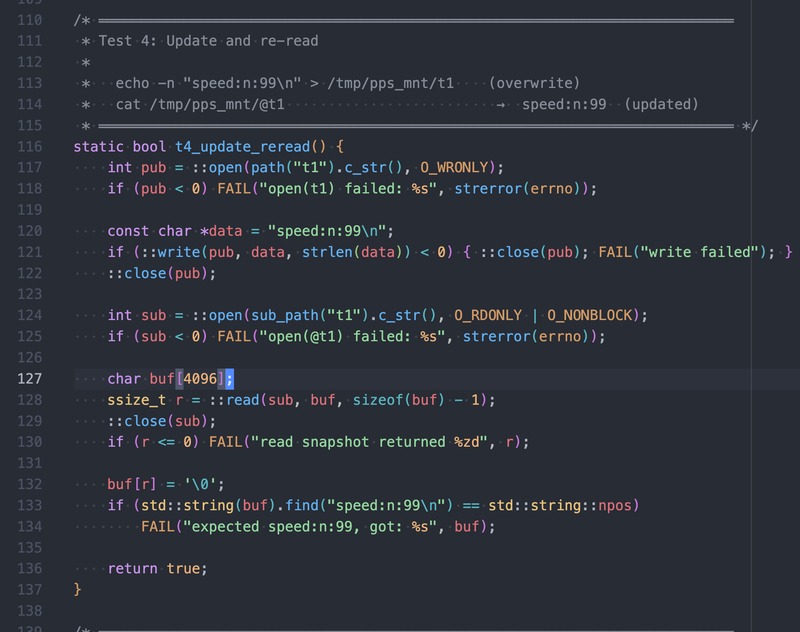Click the ::read call
Screen dimensions: 800x632
point(234,400)
